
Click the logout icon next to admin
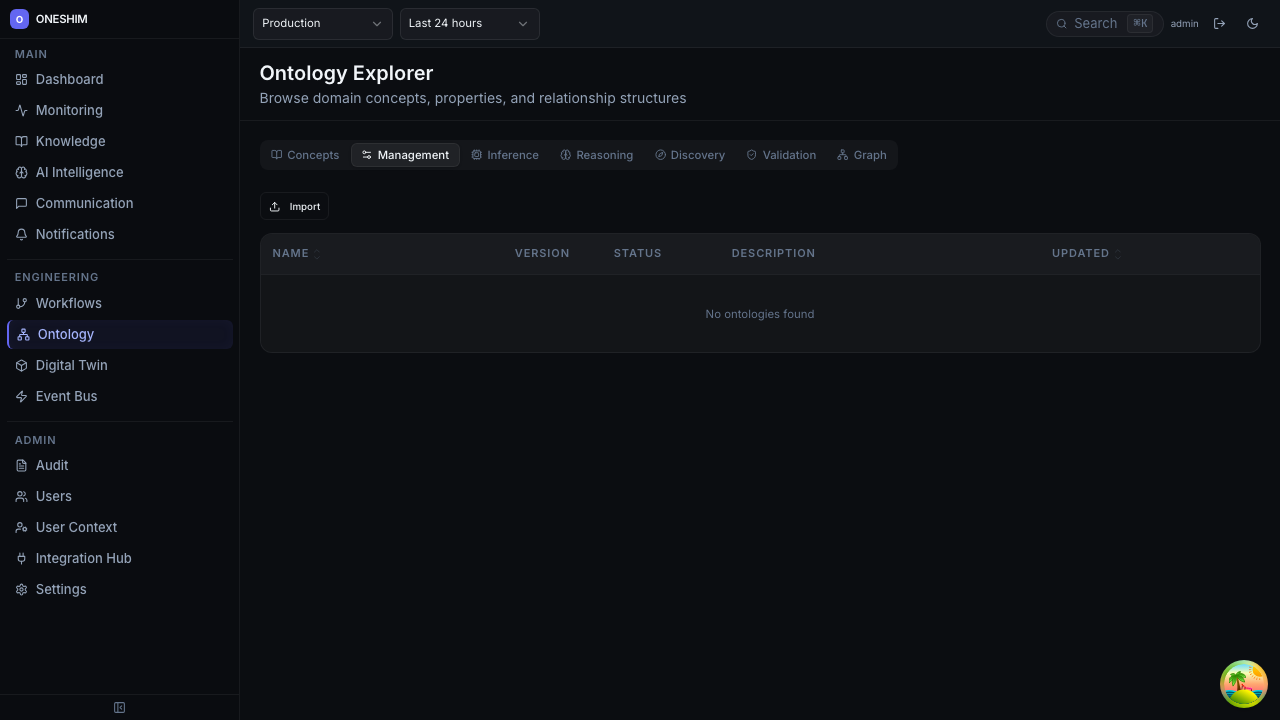(1219, 23)
